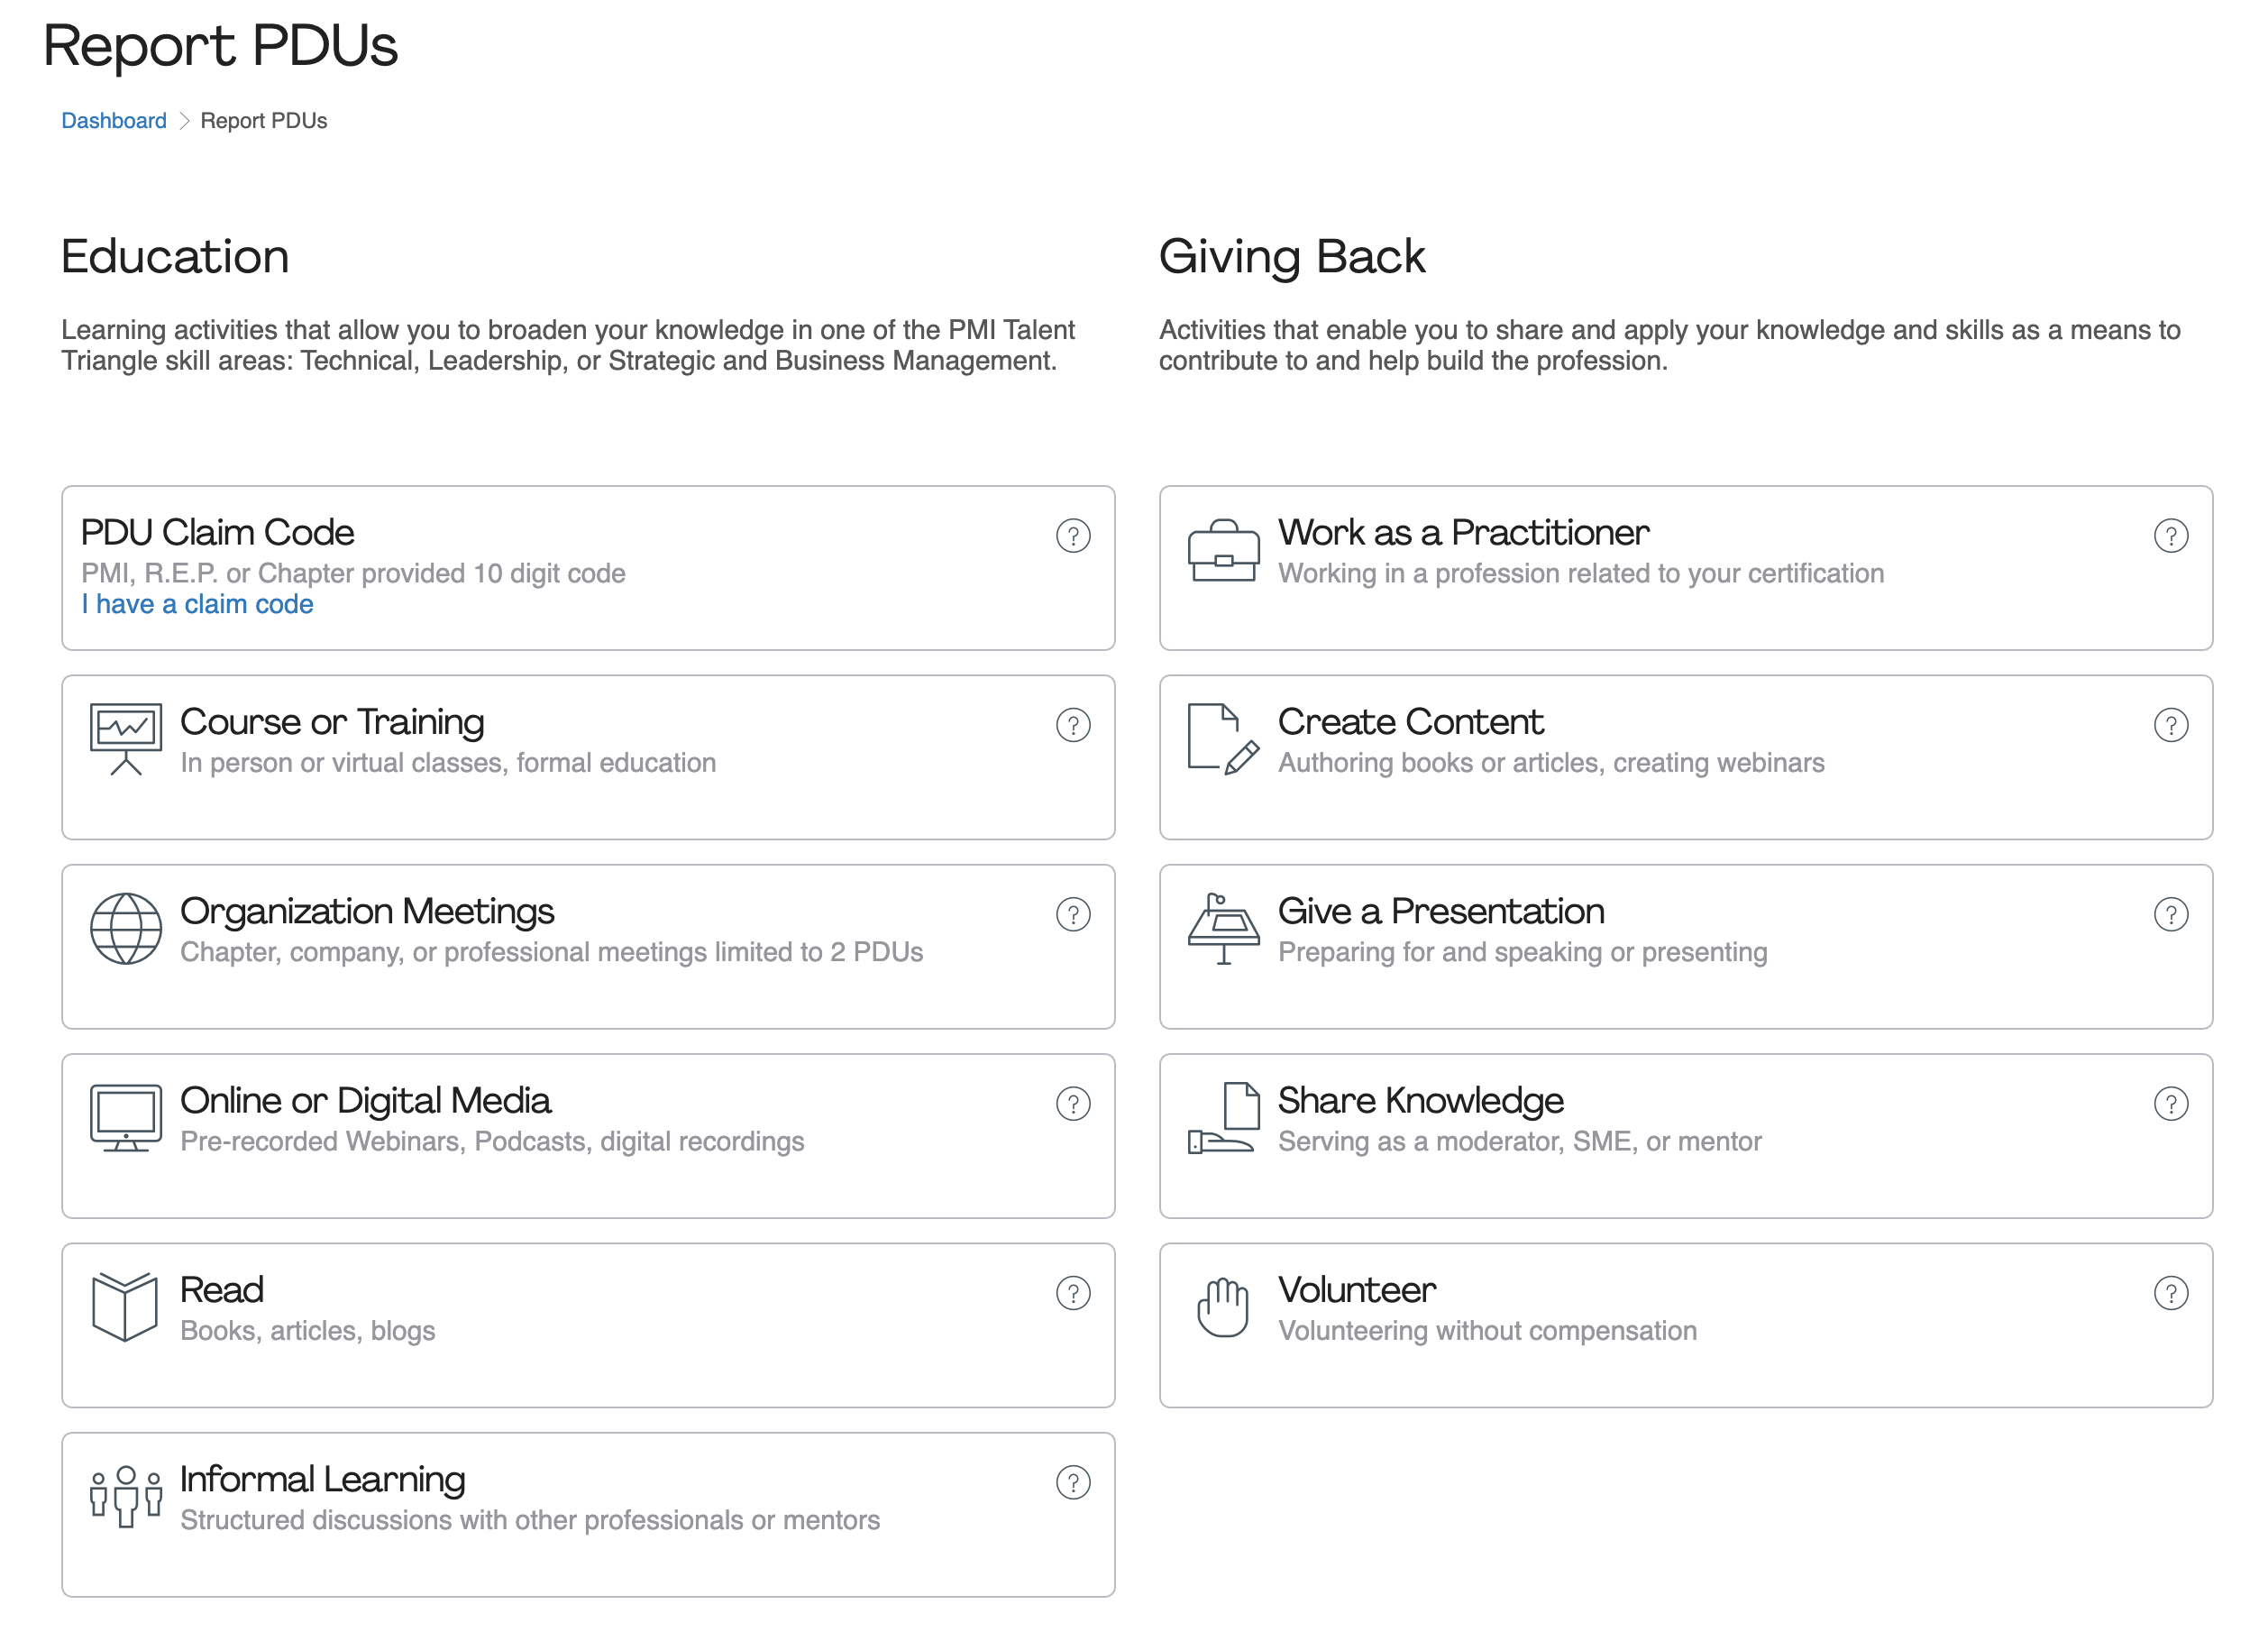Click the Create Content document pencil icon
The height and width of the screenshot is (1632, 2268).
coord(1223,738)
